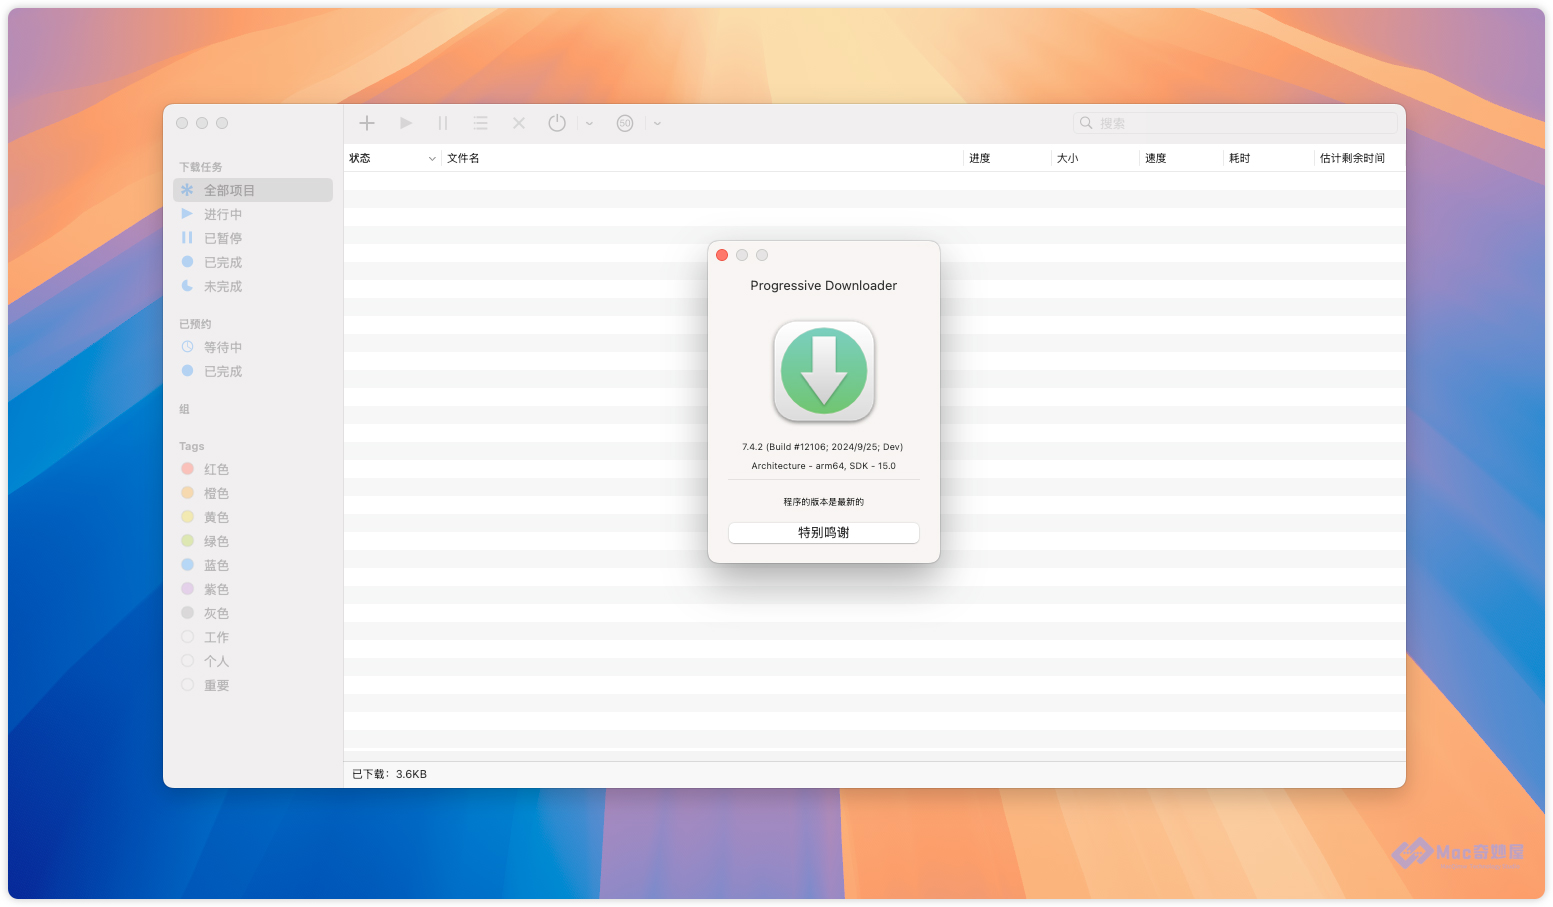The height and width of the screenshot is (907, 1553).
Task: Select 全部项目 in the sidebar
Action: click(253, 190)
